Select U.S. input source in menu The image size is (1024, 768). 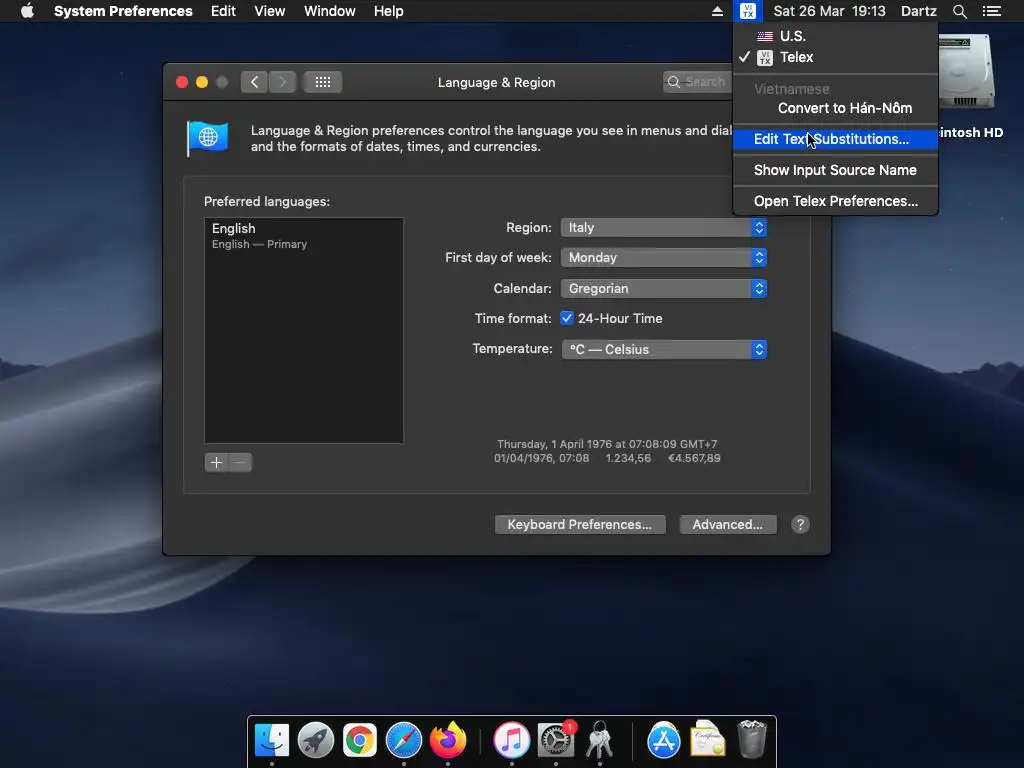pyautogui.click(x=835, y=36)
